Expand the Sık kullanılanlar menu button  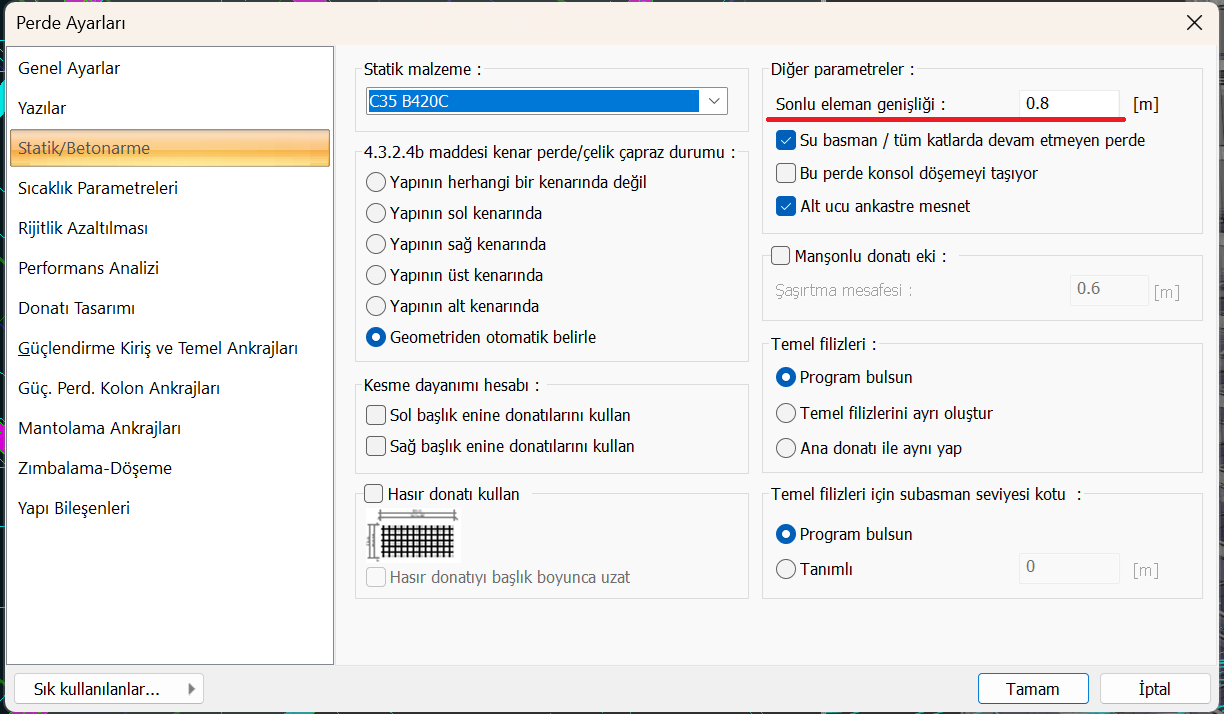110,689
